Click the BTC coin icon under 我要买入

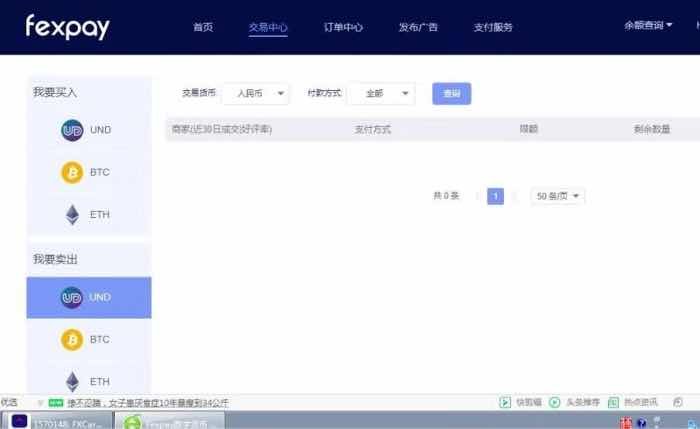(x=72, y=172)
